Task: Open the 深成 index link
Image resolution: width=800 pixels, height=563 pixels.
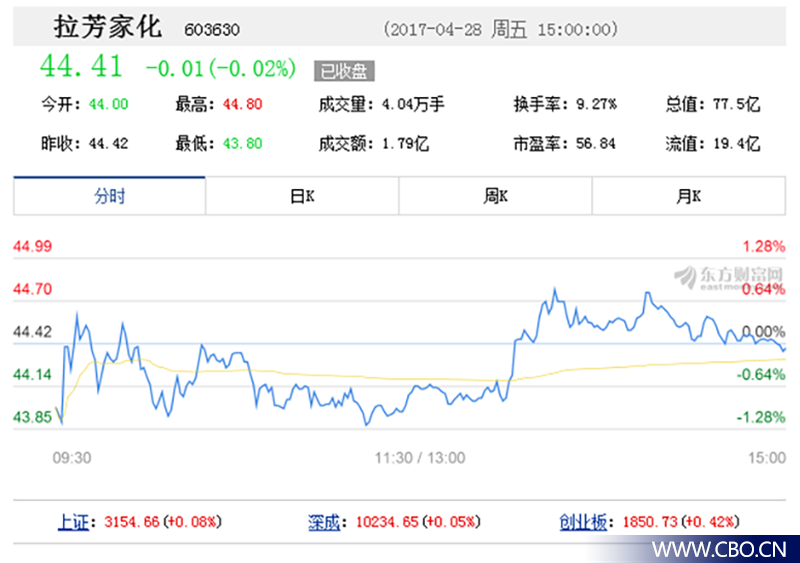Action: point(324,522)
